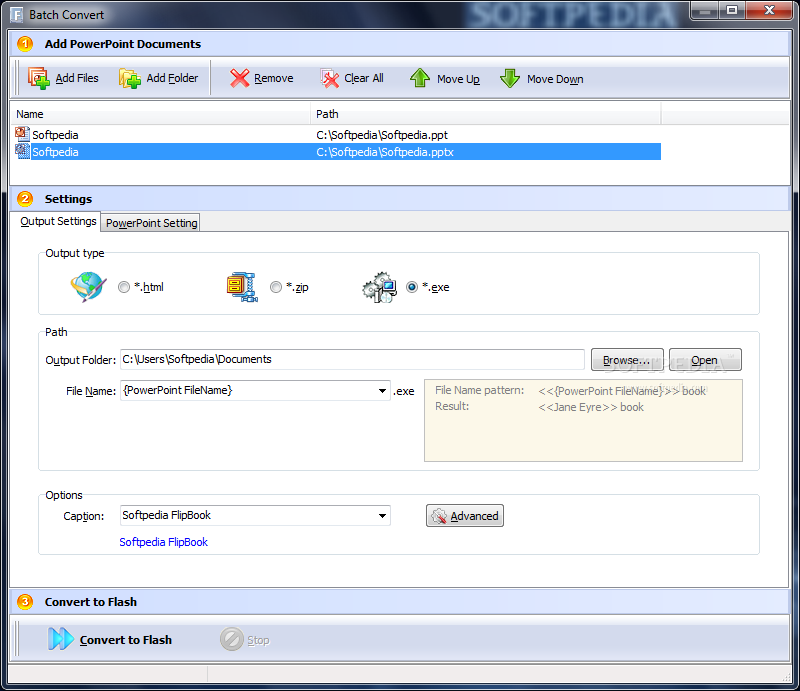Click the Stop button label
The width and height of the screenshot is (800, 691).
(x=258, y=640)
